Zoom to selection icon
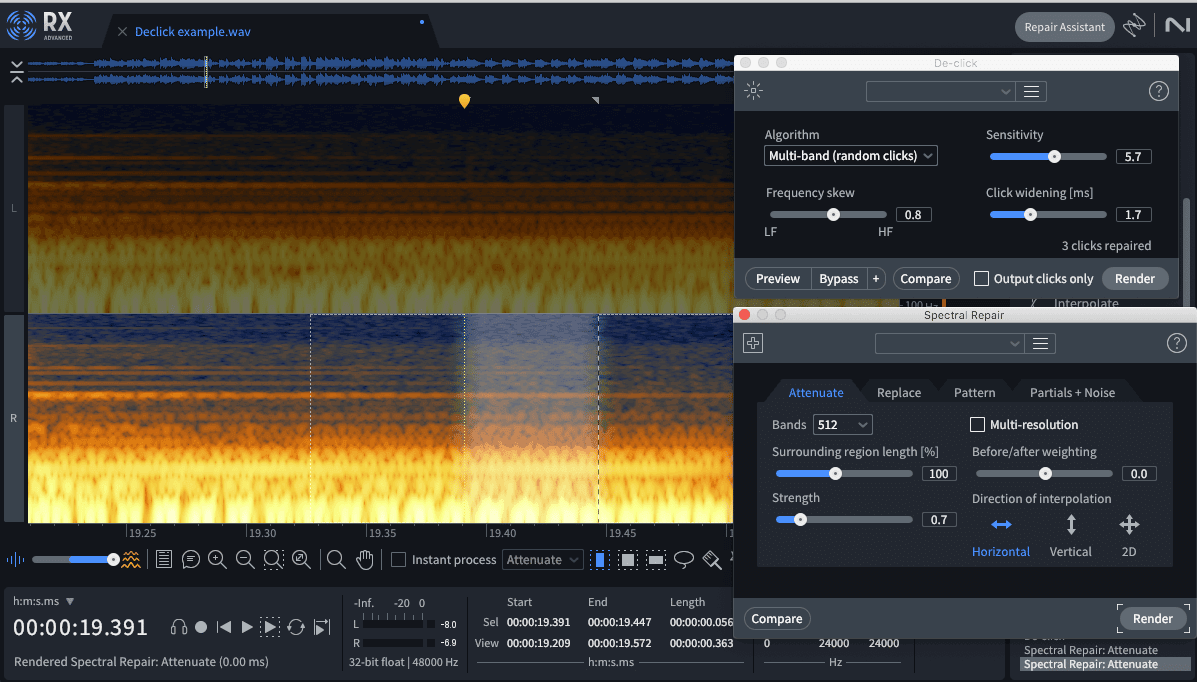Image resolution: width=1197 pixels, height=682 pixels. 273,560
